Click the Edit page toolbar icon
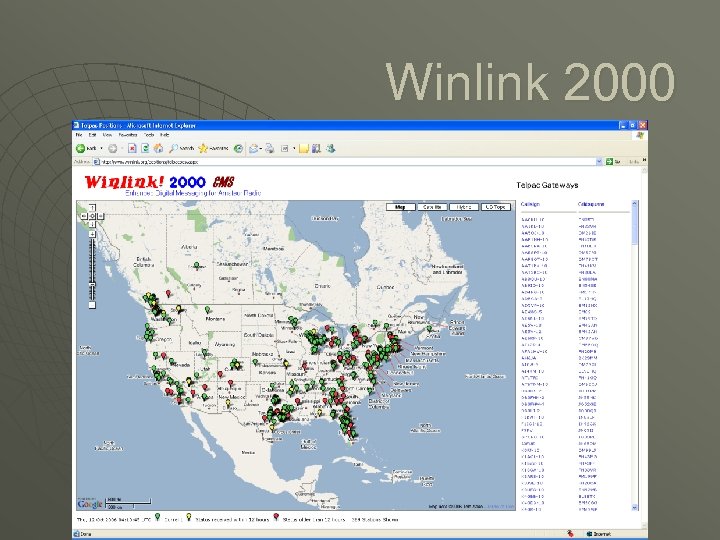The image size is (720, 540). (285, 148)
